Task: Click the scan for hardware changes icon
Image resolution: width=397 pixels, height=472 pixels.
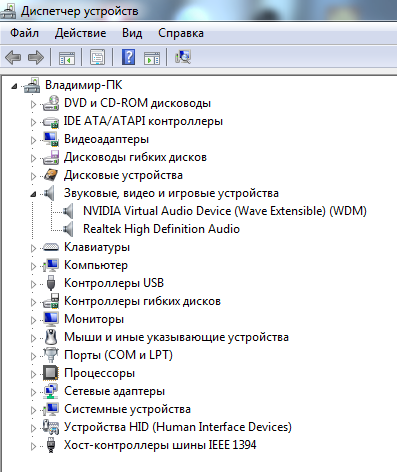Action: point(183,57)
